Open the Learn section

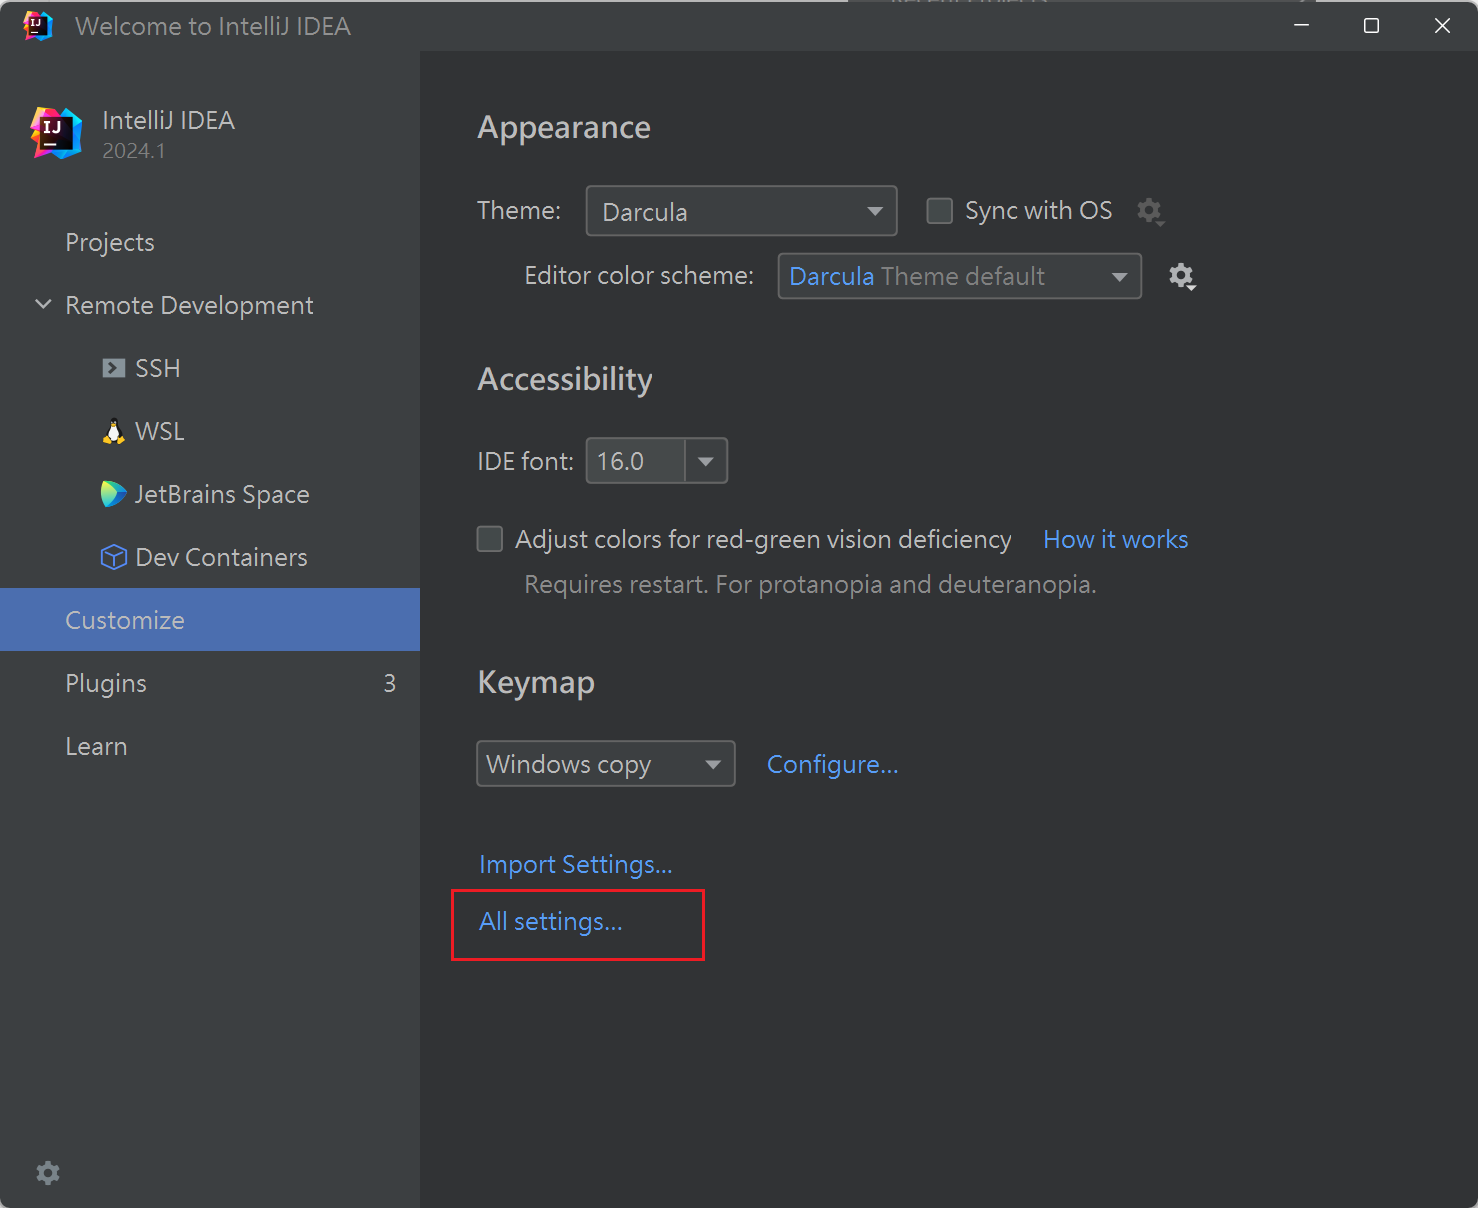(210, 746)
